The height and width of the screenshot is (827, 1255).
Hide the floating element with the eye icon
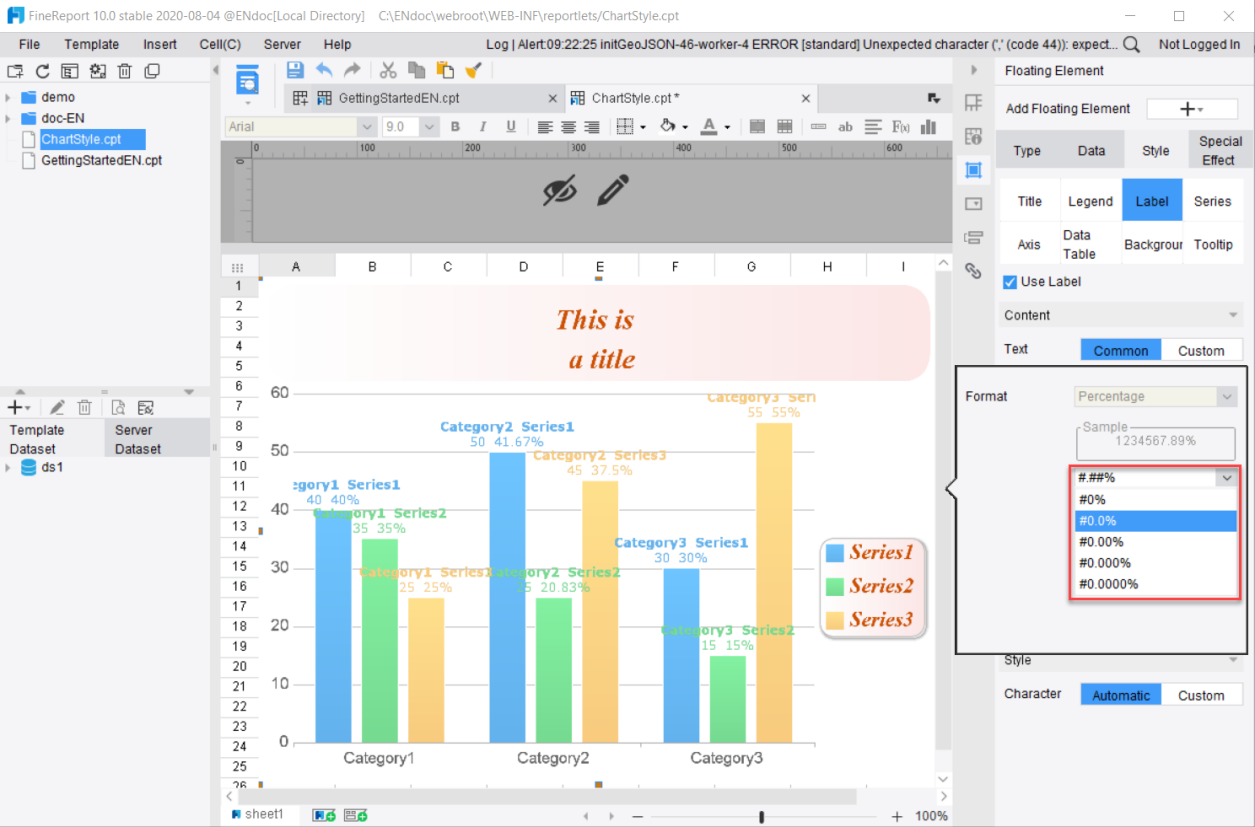point(560,189)
